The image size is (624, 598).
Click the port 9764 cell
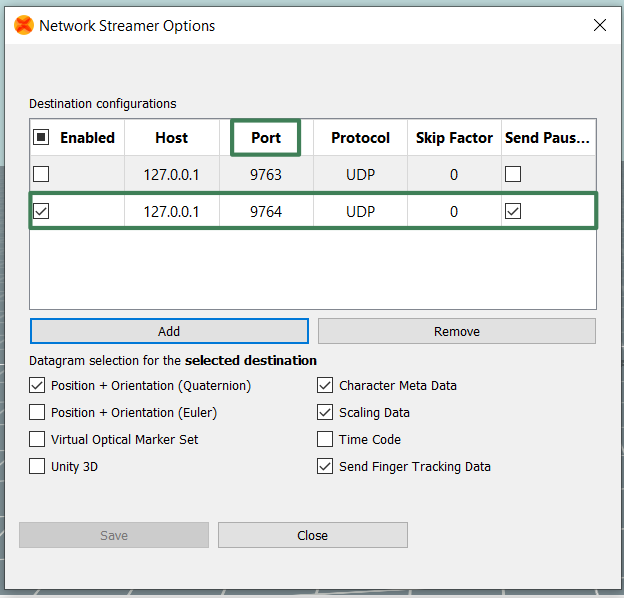(x=266, y=211)
